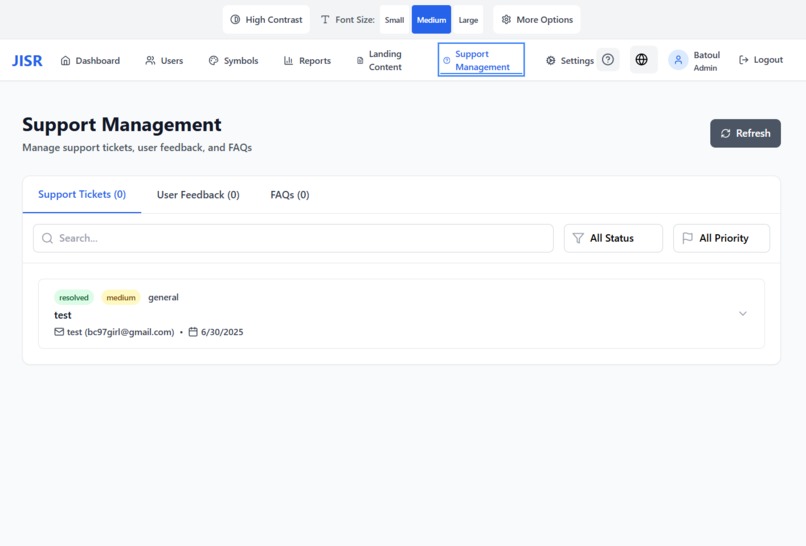The height and width of the screenshot is (546, 806).
Task: Open help with the question mark icon
Action: (x=608, y=60)
